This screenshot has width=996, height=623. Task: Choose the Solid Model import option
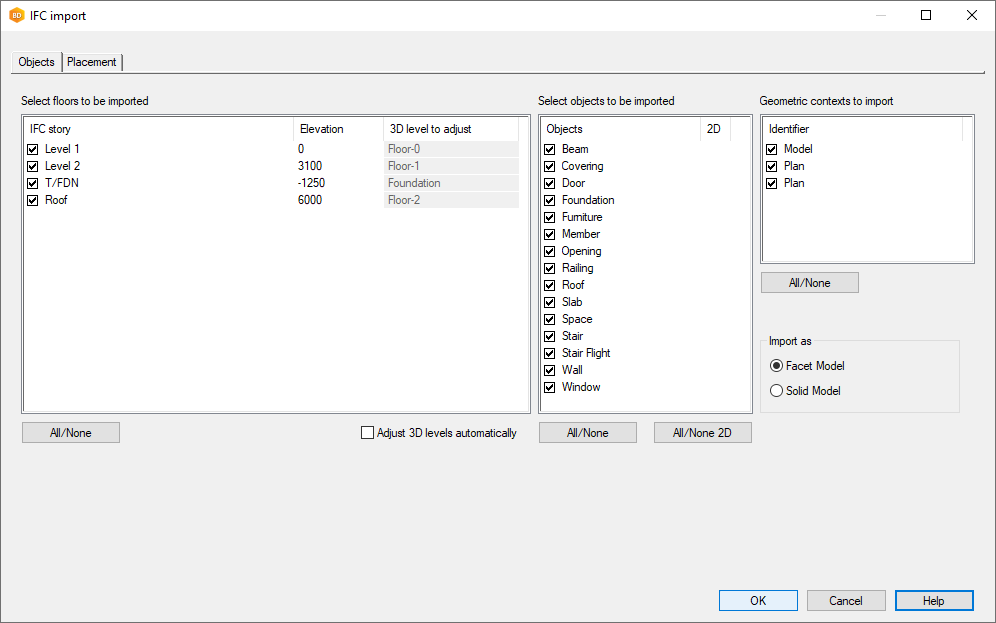coord(776,391)
